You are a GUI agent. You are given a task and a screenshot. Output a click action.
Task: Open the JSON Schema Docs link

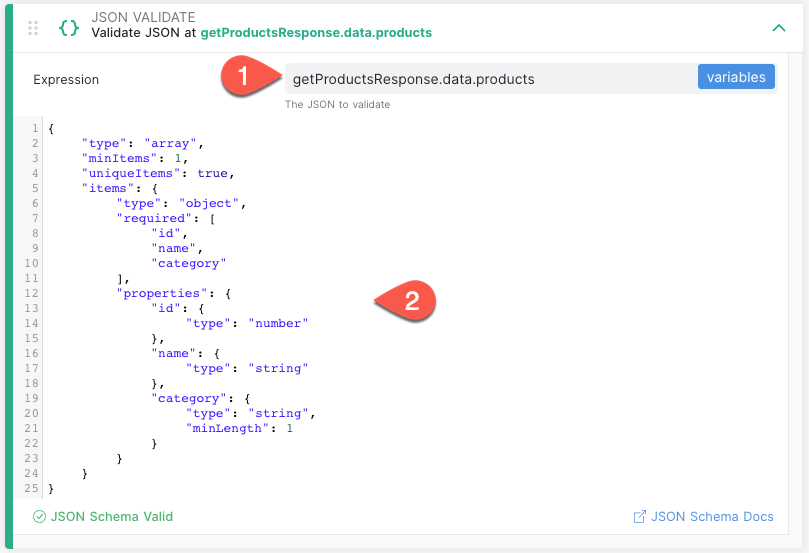point(712,516)
